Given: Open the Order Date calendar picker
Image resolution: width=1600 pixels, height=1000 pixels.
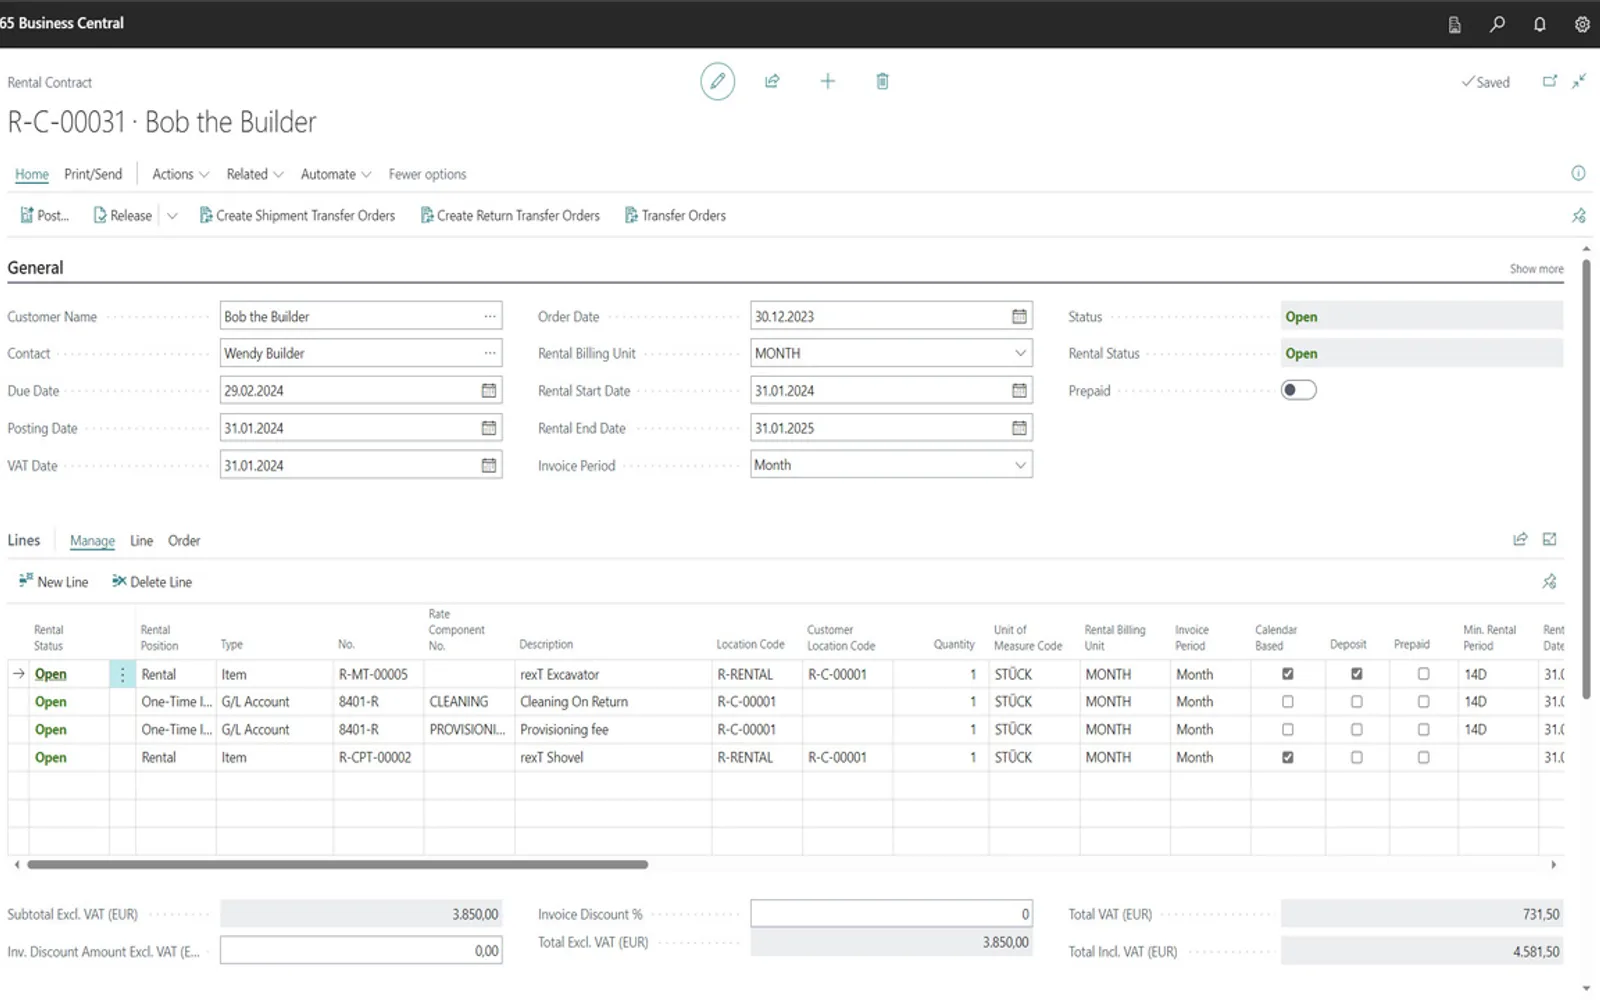Looking at the screenshot, I should [x=1019, y=316].
